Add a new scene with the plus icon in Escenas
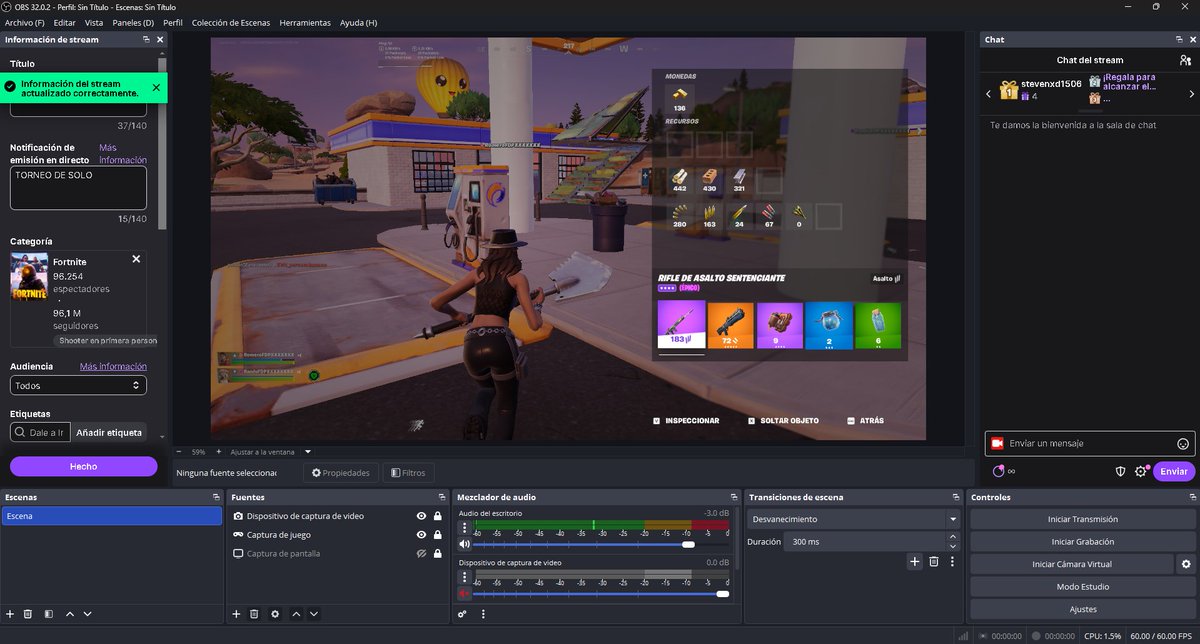The image size is (1200, 644). pos(10,614)
